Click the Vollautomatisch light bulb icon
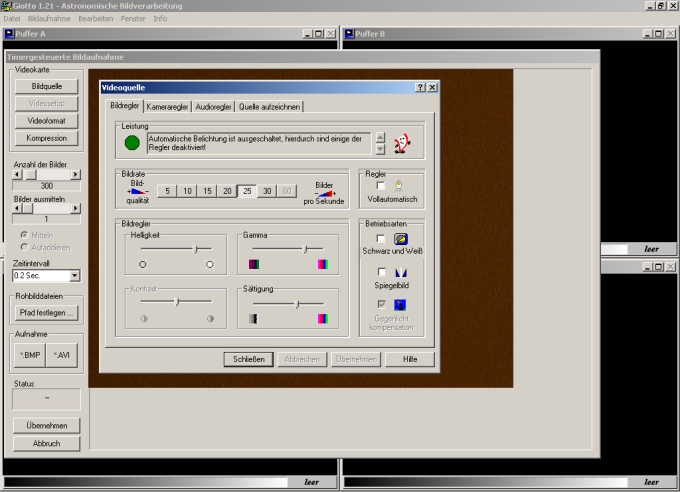680x492 pixels. pos(399,185)
